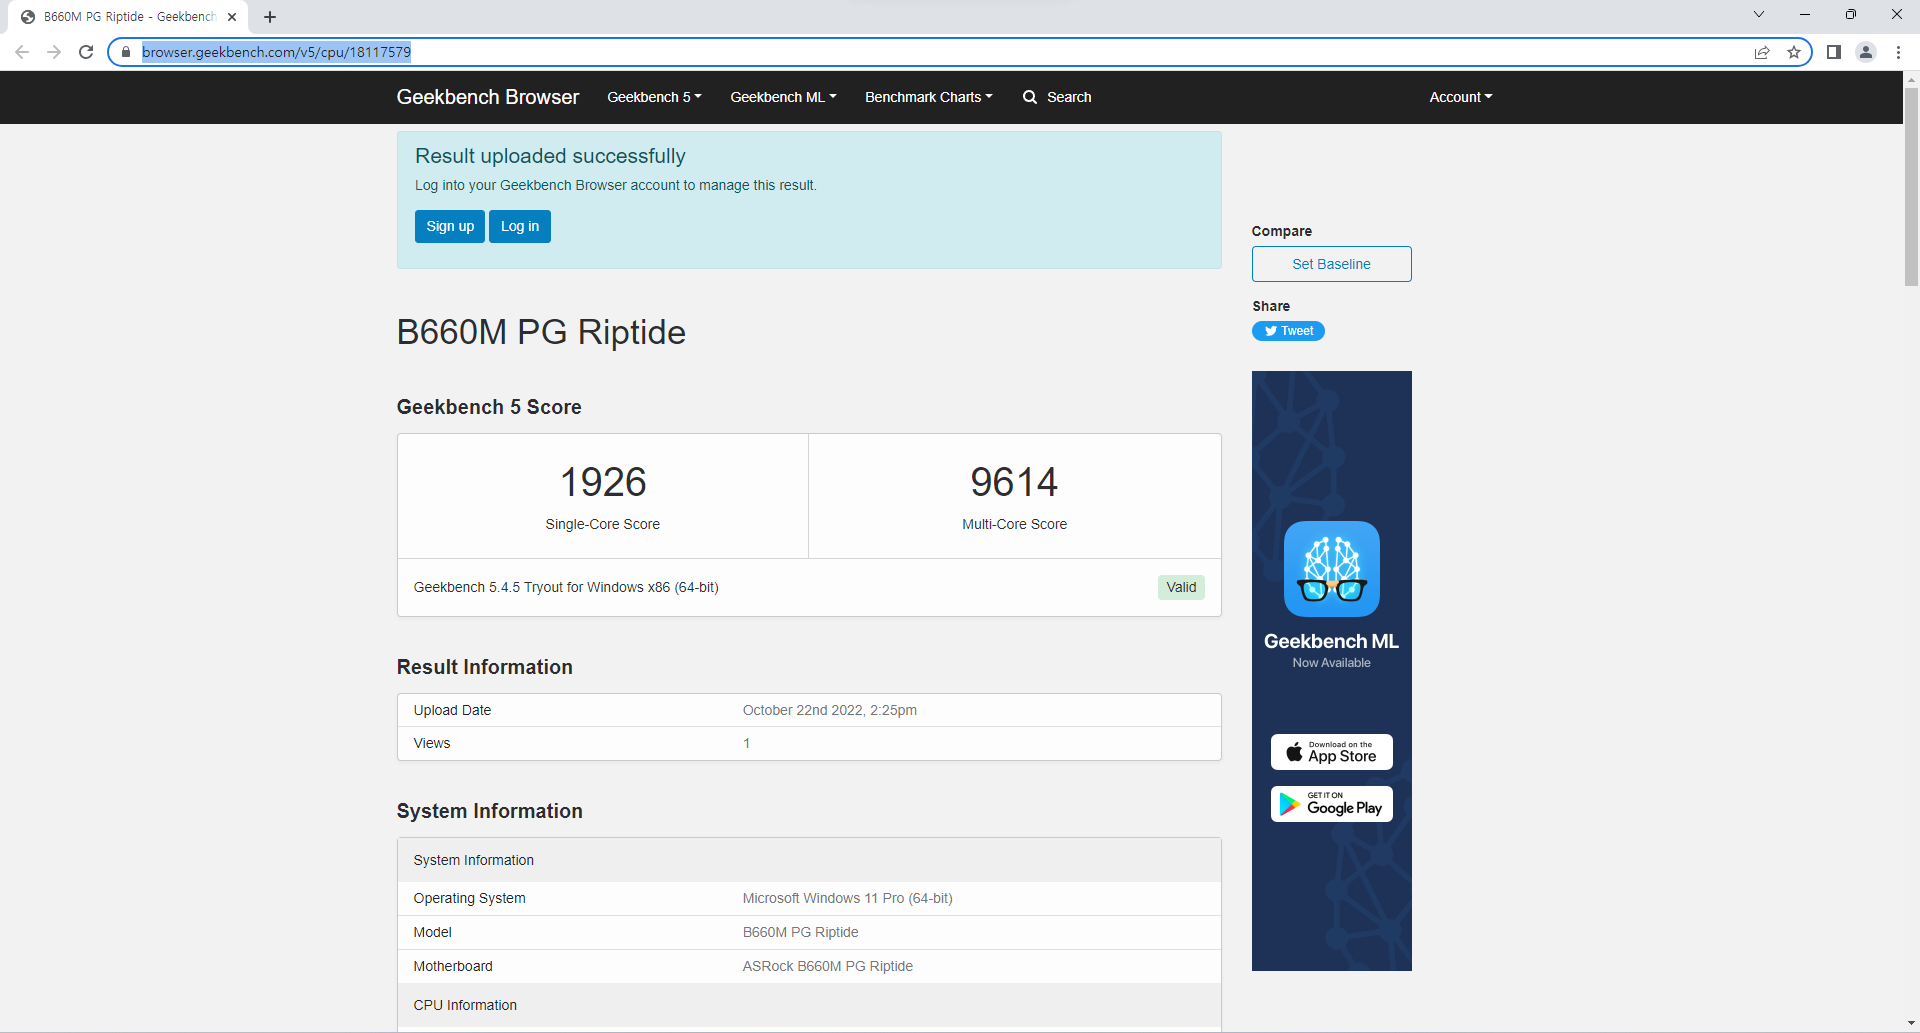View site security lock info

pyautogui.click(x=126, y=52)
